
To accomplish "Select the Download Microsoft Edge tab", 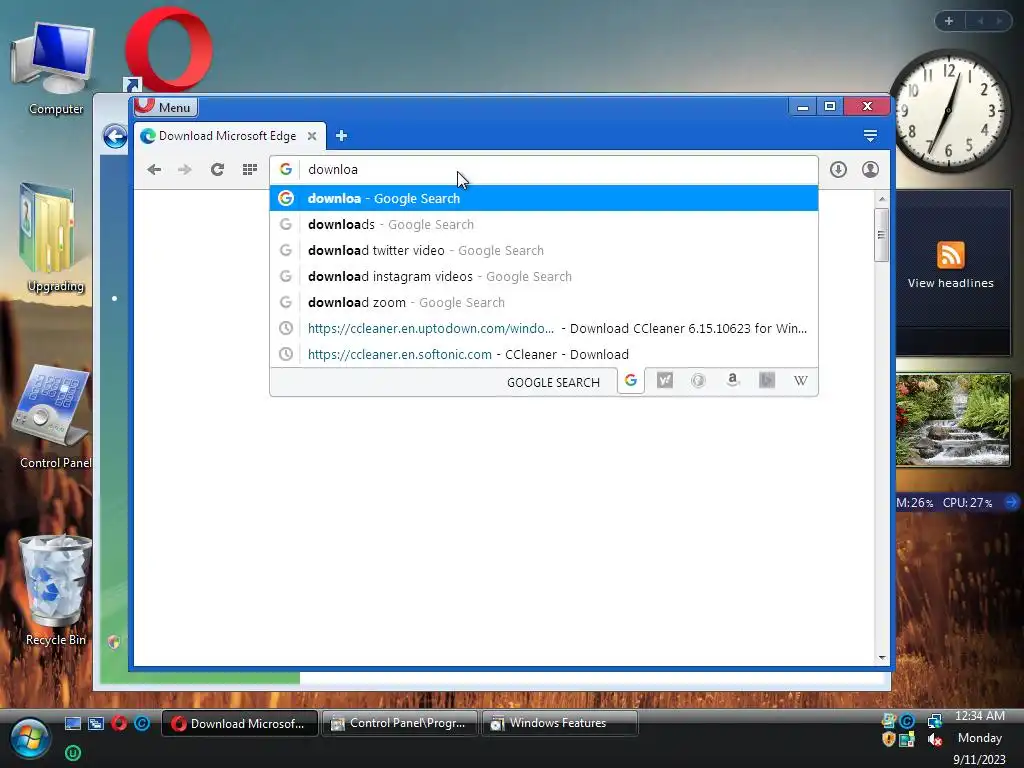I will pos(230,136).
